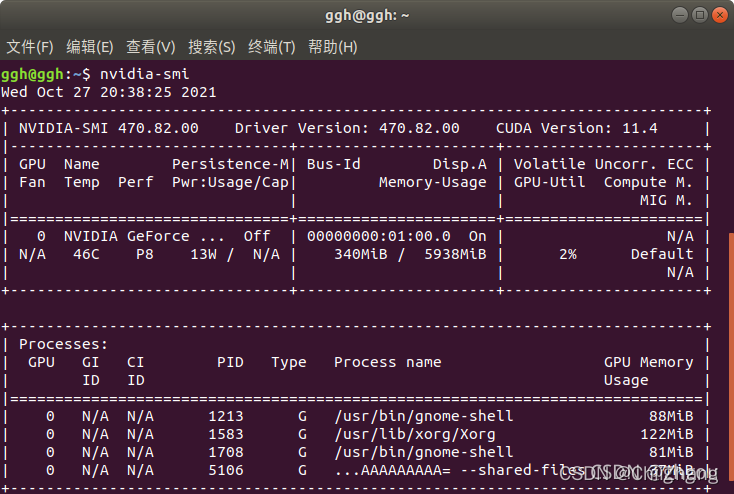
Task: Click the Process name column header
Action: (388, 362)
